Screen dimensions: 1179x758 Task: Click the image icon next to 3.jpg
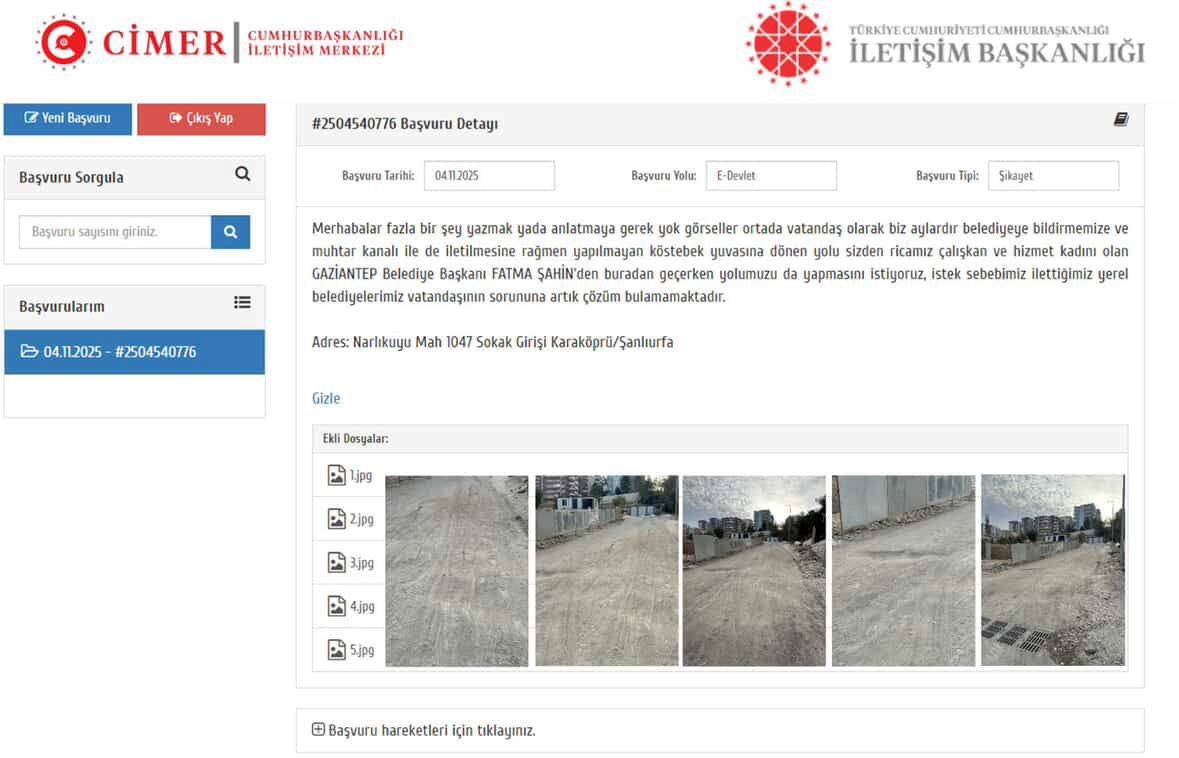tap(336, 562)
